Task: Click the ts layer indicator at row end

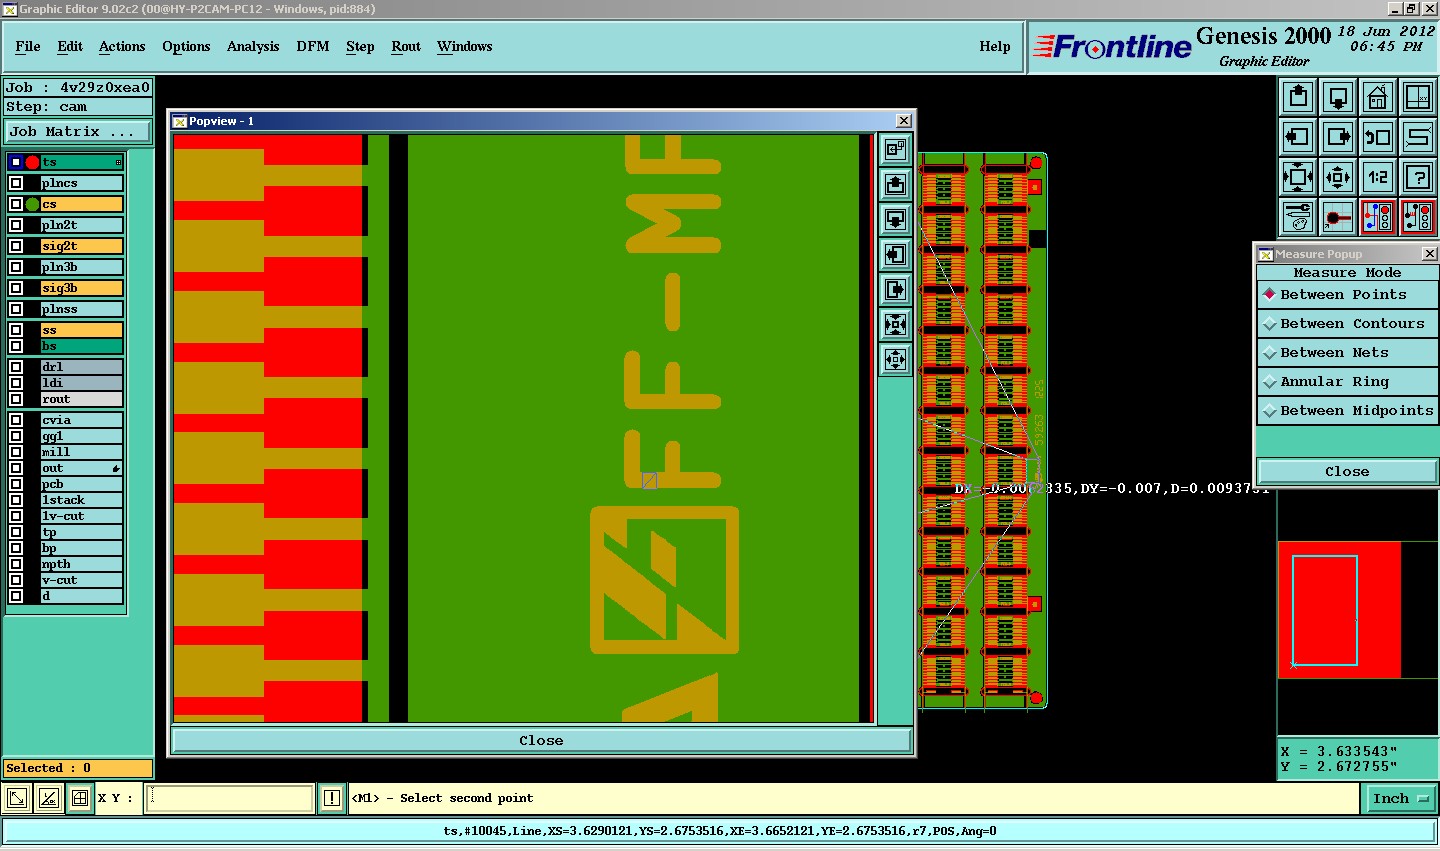Action: pyautogui.click(x=118, y=162)
